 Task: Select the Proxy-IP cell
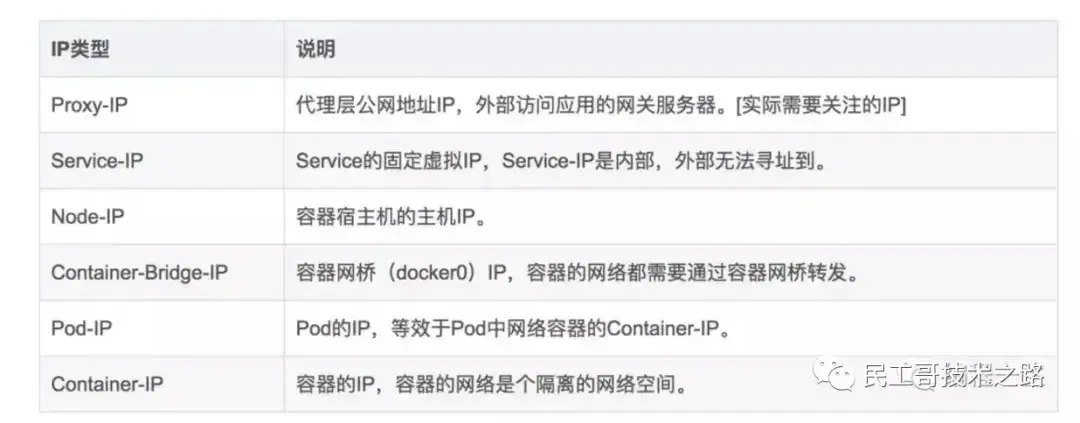[x=86, y=106]
